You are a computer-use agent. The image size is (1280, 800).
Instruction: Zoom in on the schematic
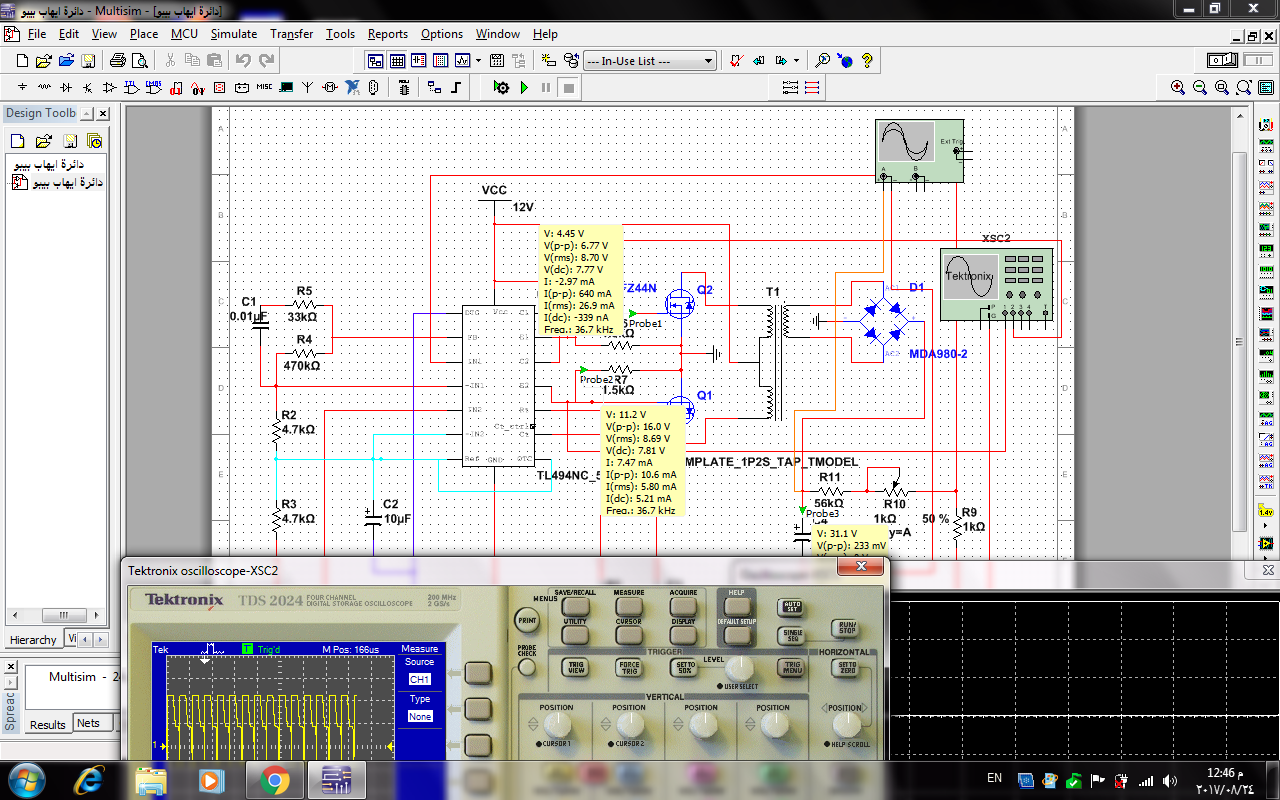[1178, 87]
